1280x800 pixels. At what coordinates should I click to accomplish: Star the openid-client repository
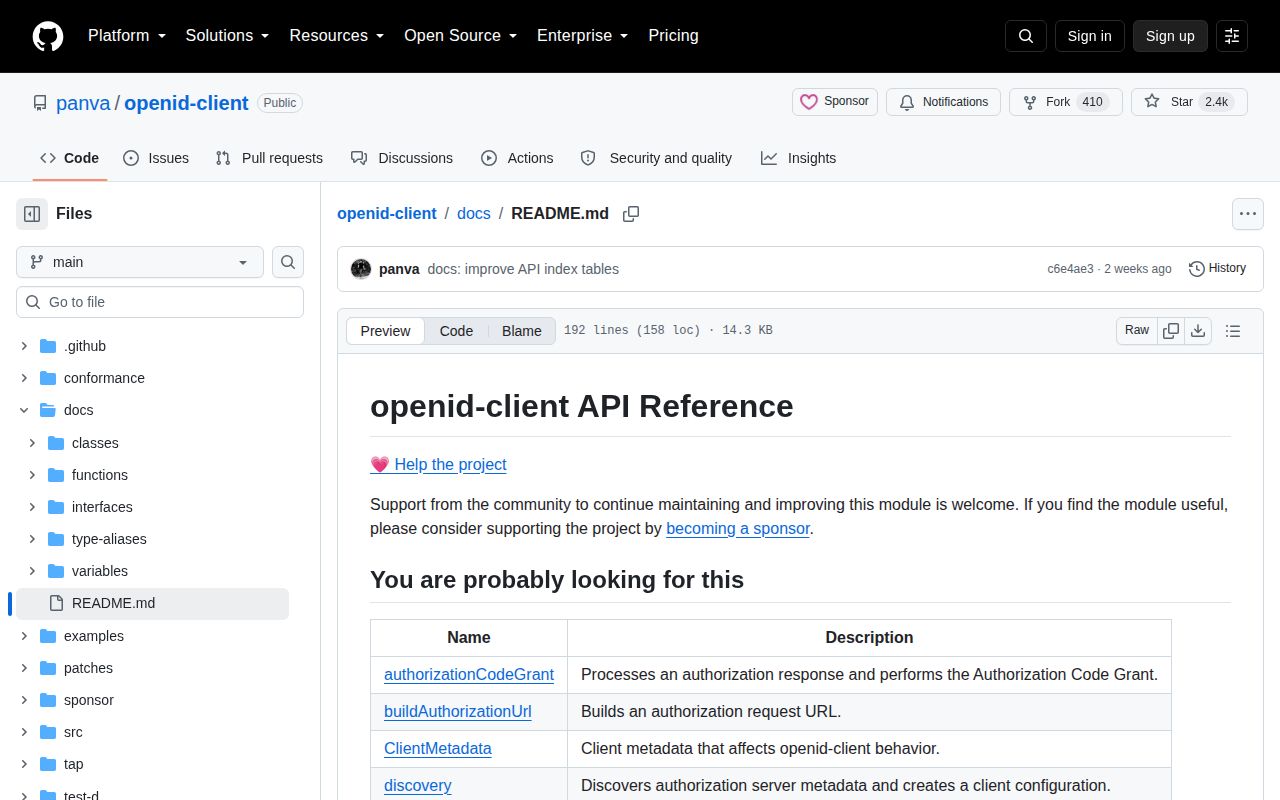point(1189,102)
